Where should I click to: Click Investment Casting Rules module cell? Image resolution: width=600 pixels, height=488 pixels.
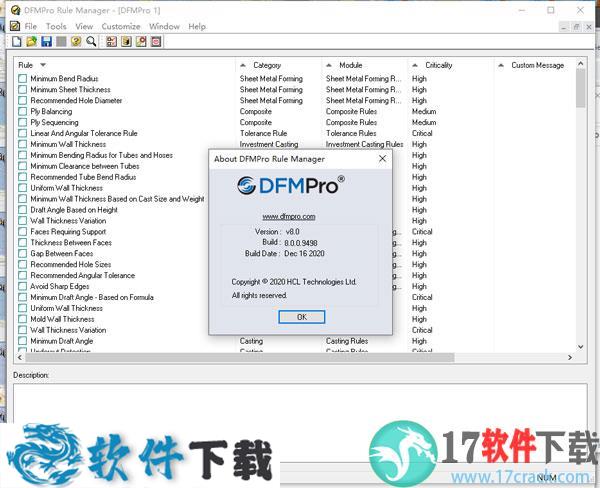click(364, 144)
